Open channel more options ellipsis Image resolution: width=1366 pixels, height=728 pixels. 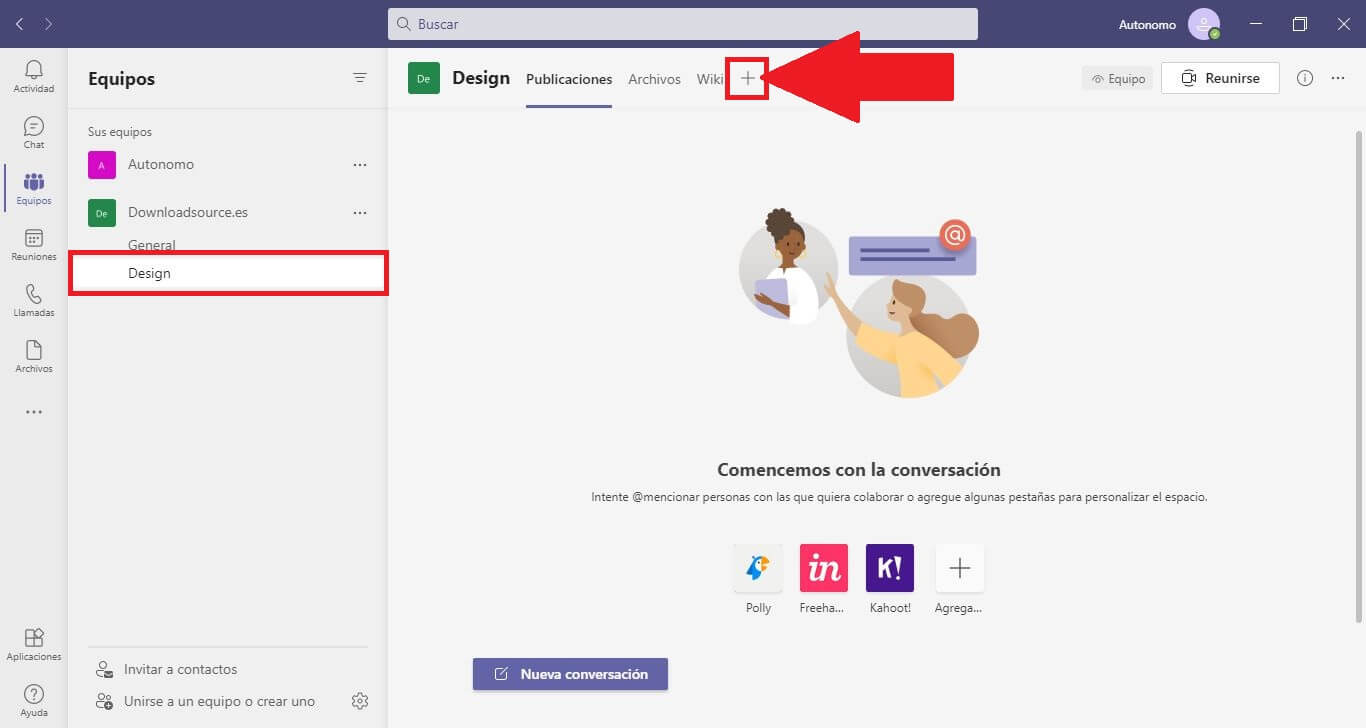[1338, 78]
